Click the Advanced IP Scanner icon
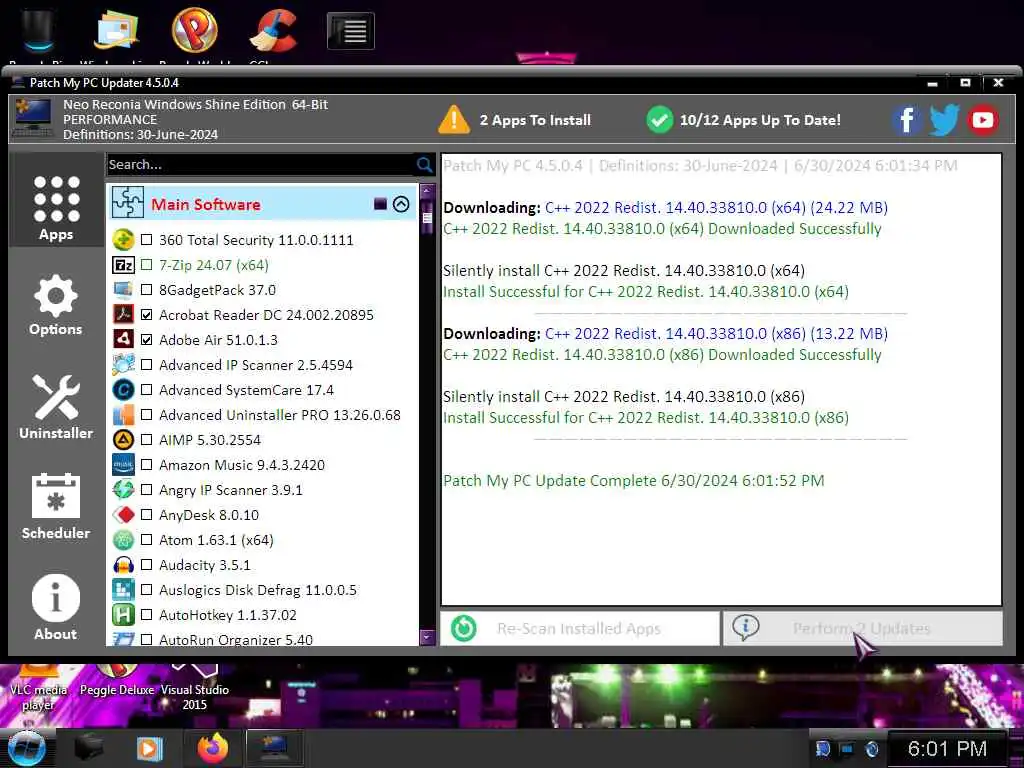1024x768 pixels. coord(123,364)
